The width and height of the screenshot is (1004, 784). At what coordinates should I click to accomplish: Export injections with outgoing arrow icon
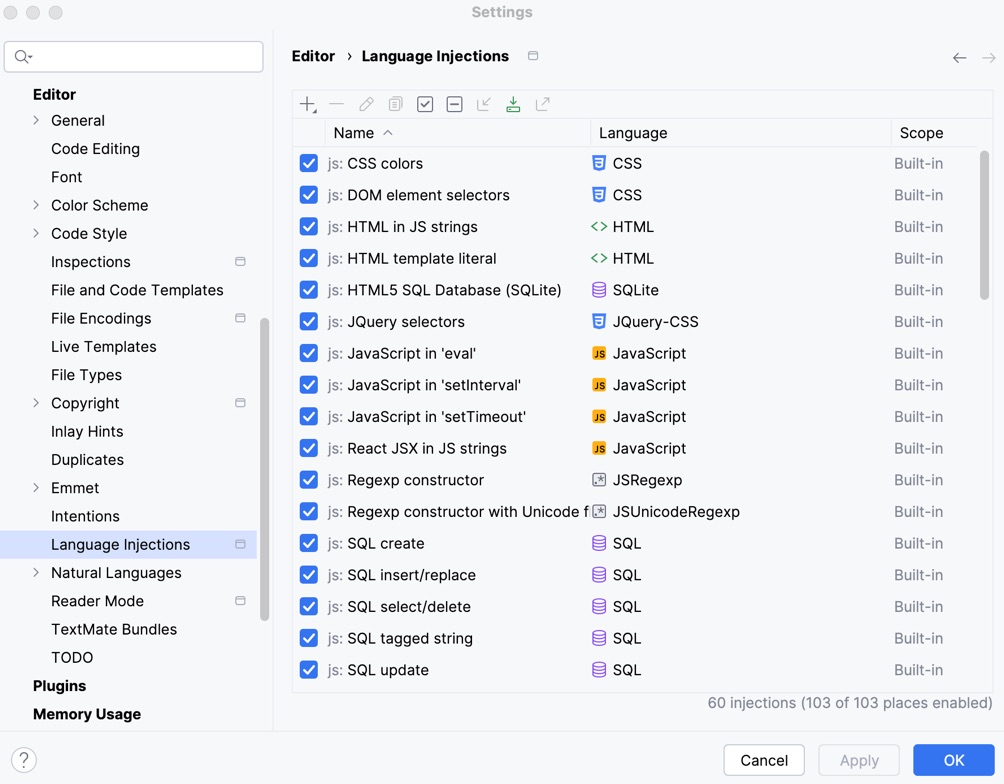point(543,104)
